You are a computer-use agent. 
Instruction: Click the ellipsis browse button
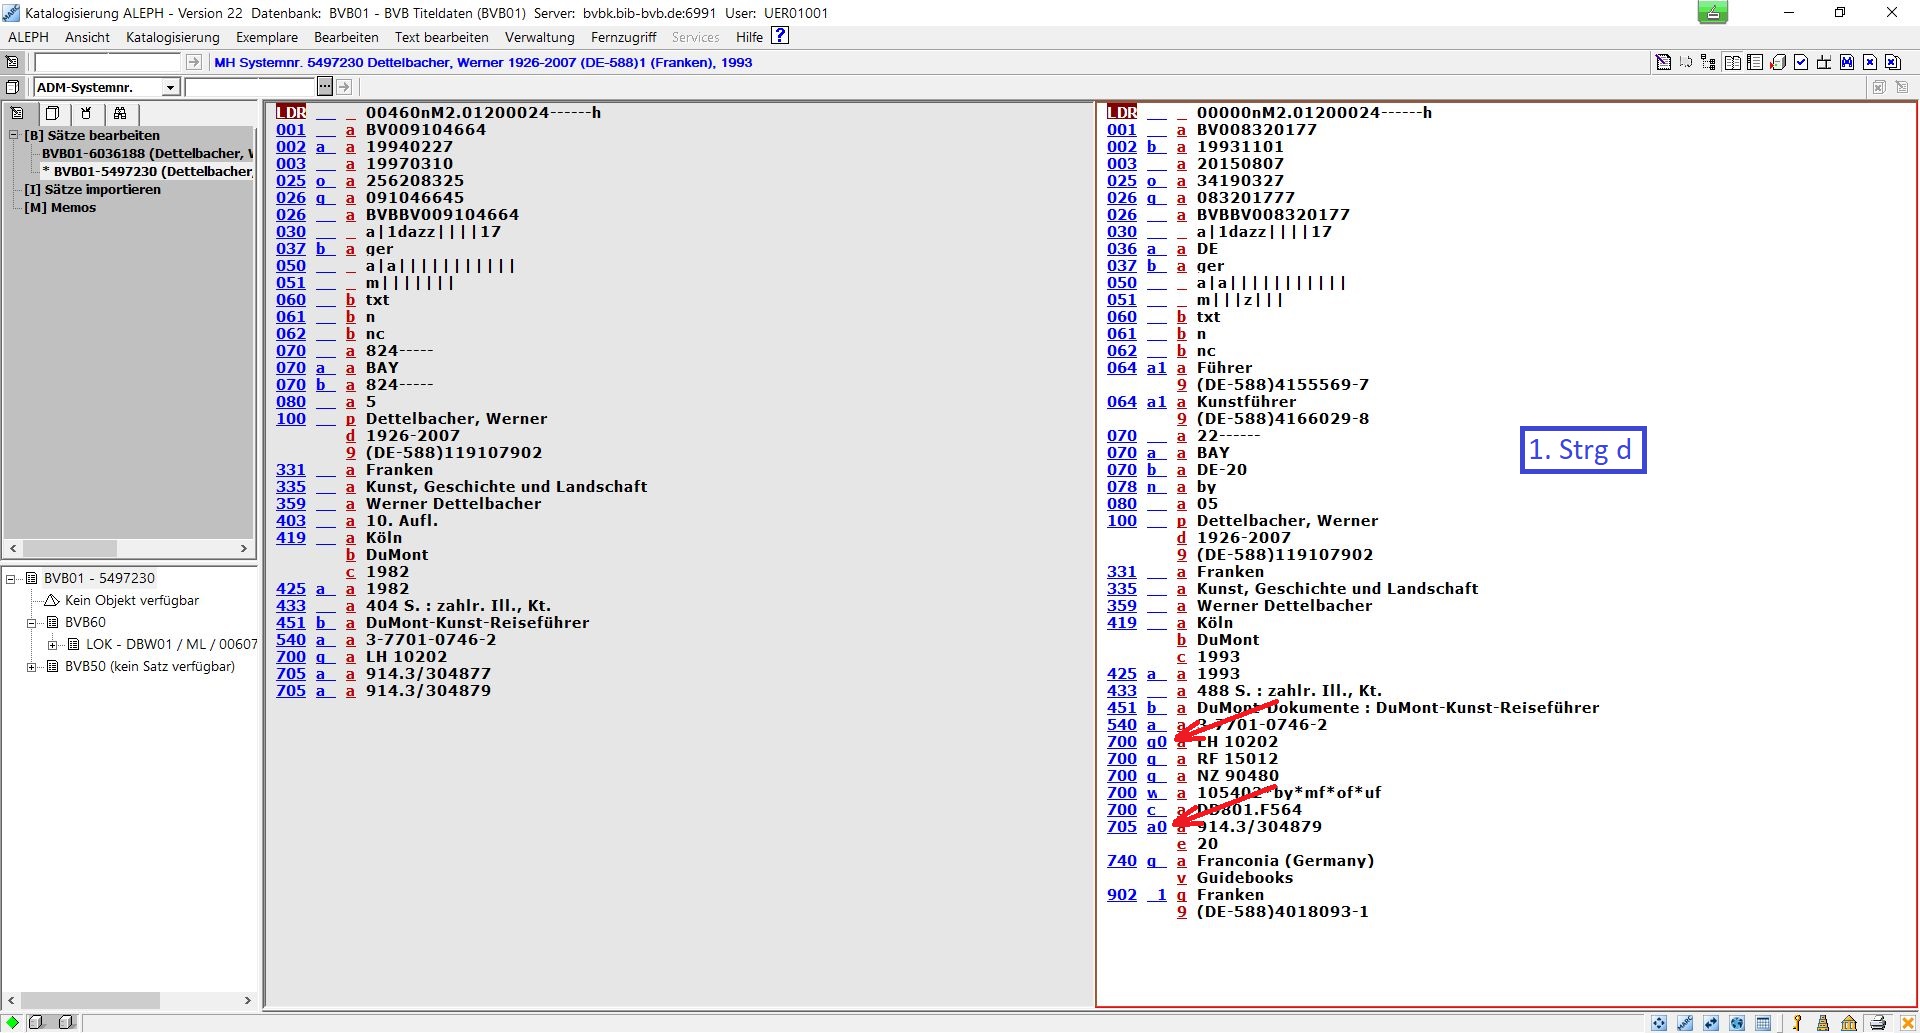pos(324,87)
